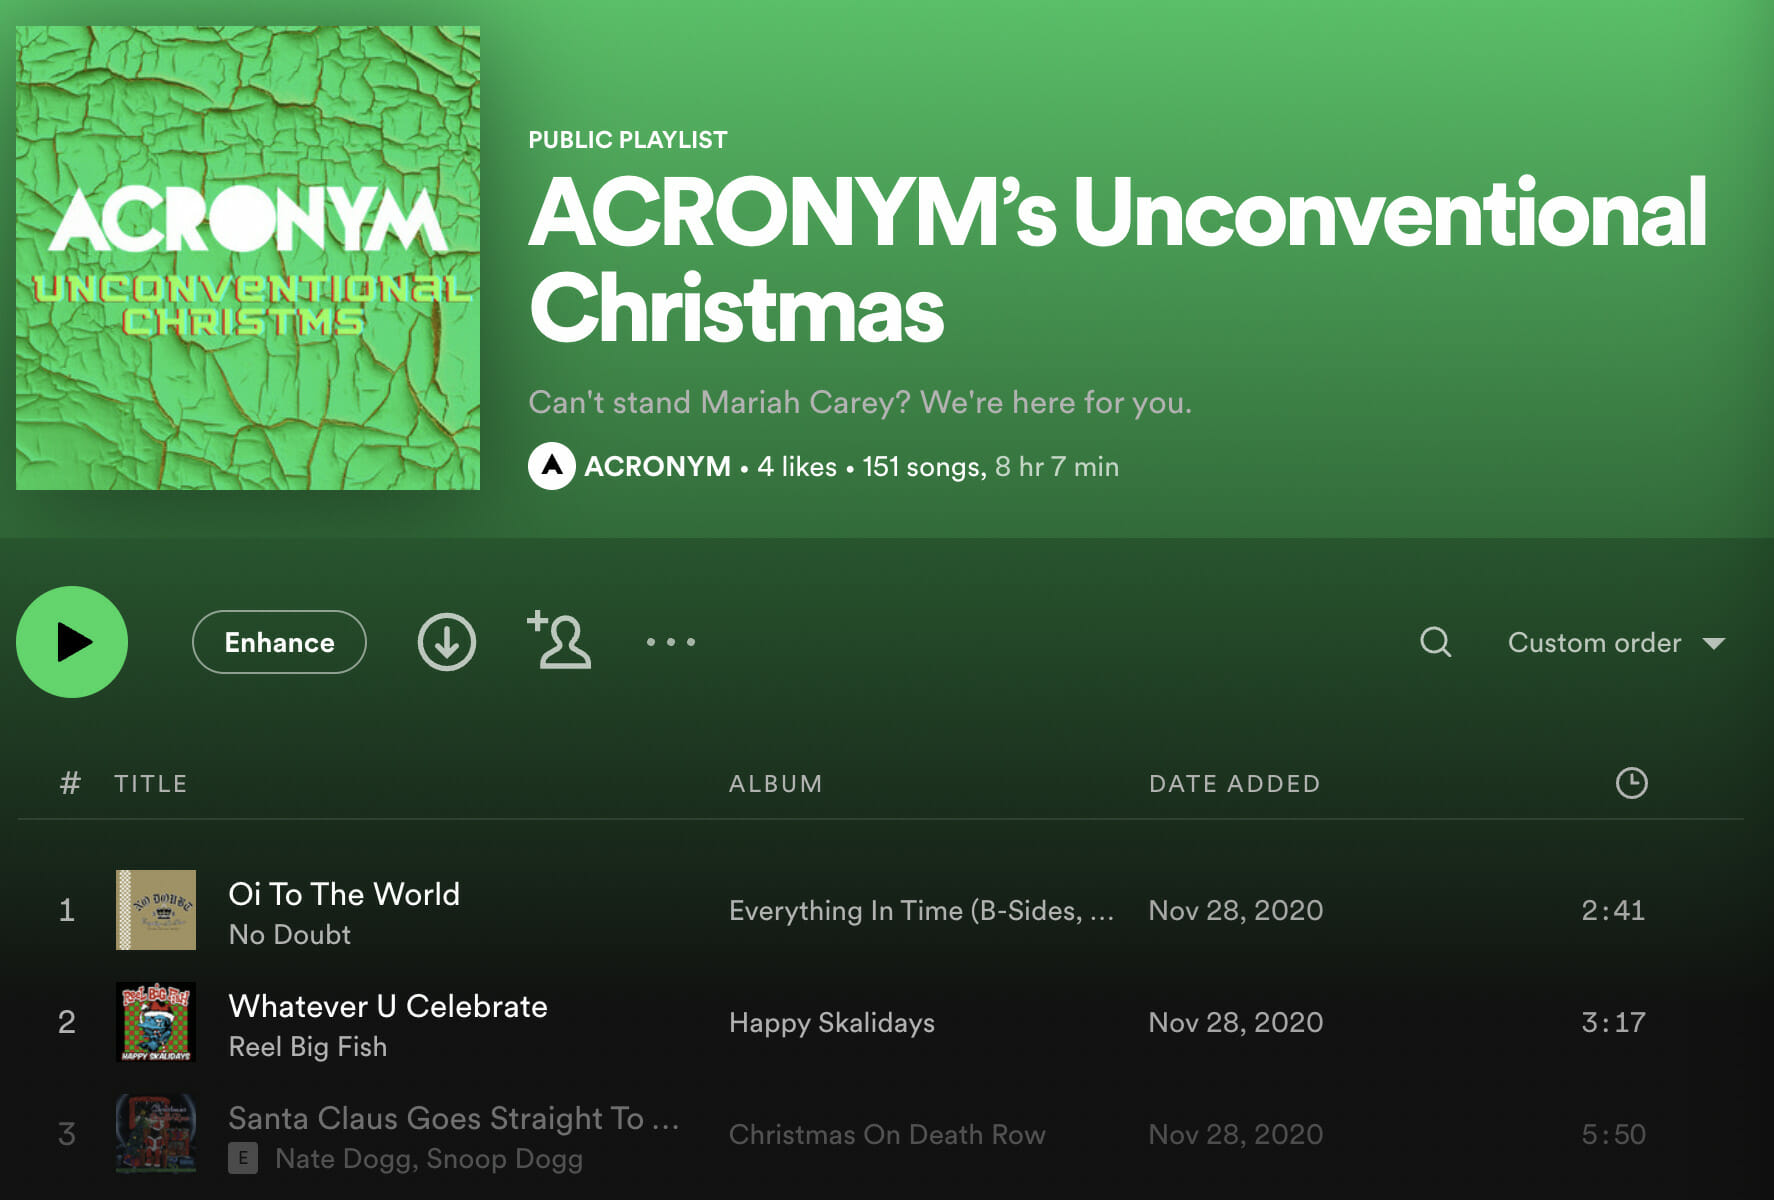The image size is (1774, 1200).
Task: Open the three-dots more options menu
Action: click(x=671, y=642)
